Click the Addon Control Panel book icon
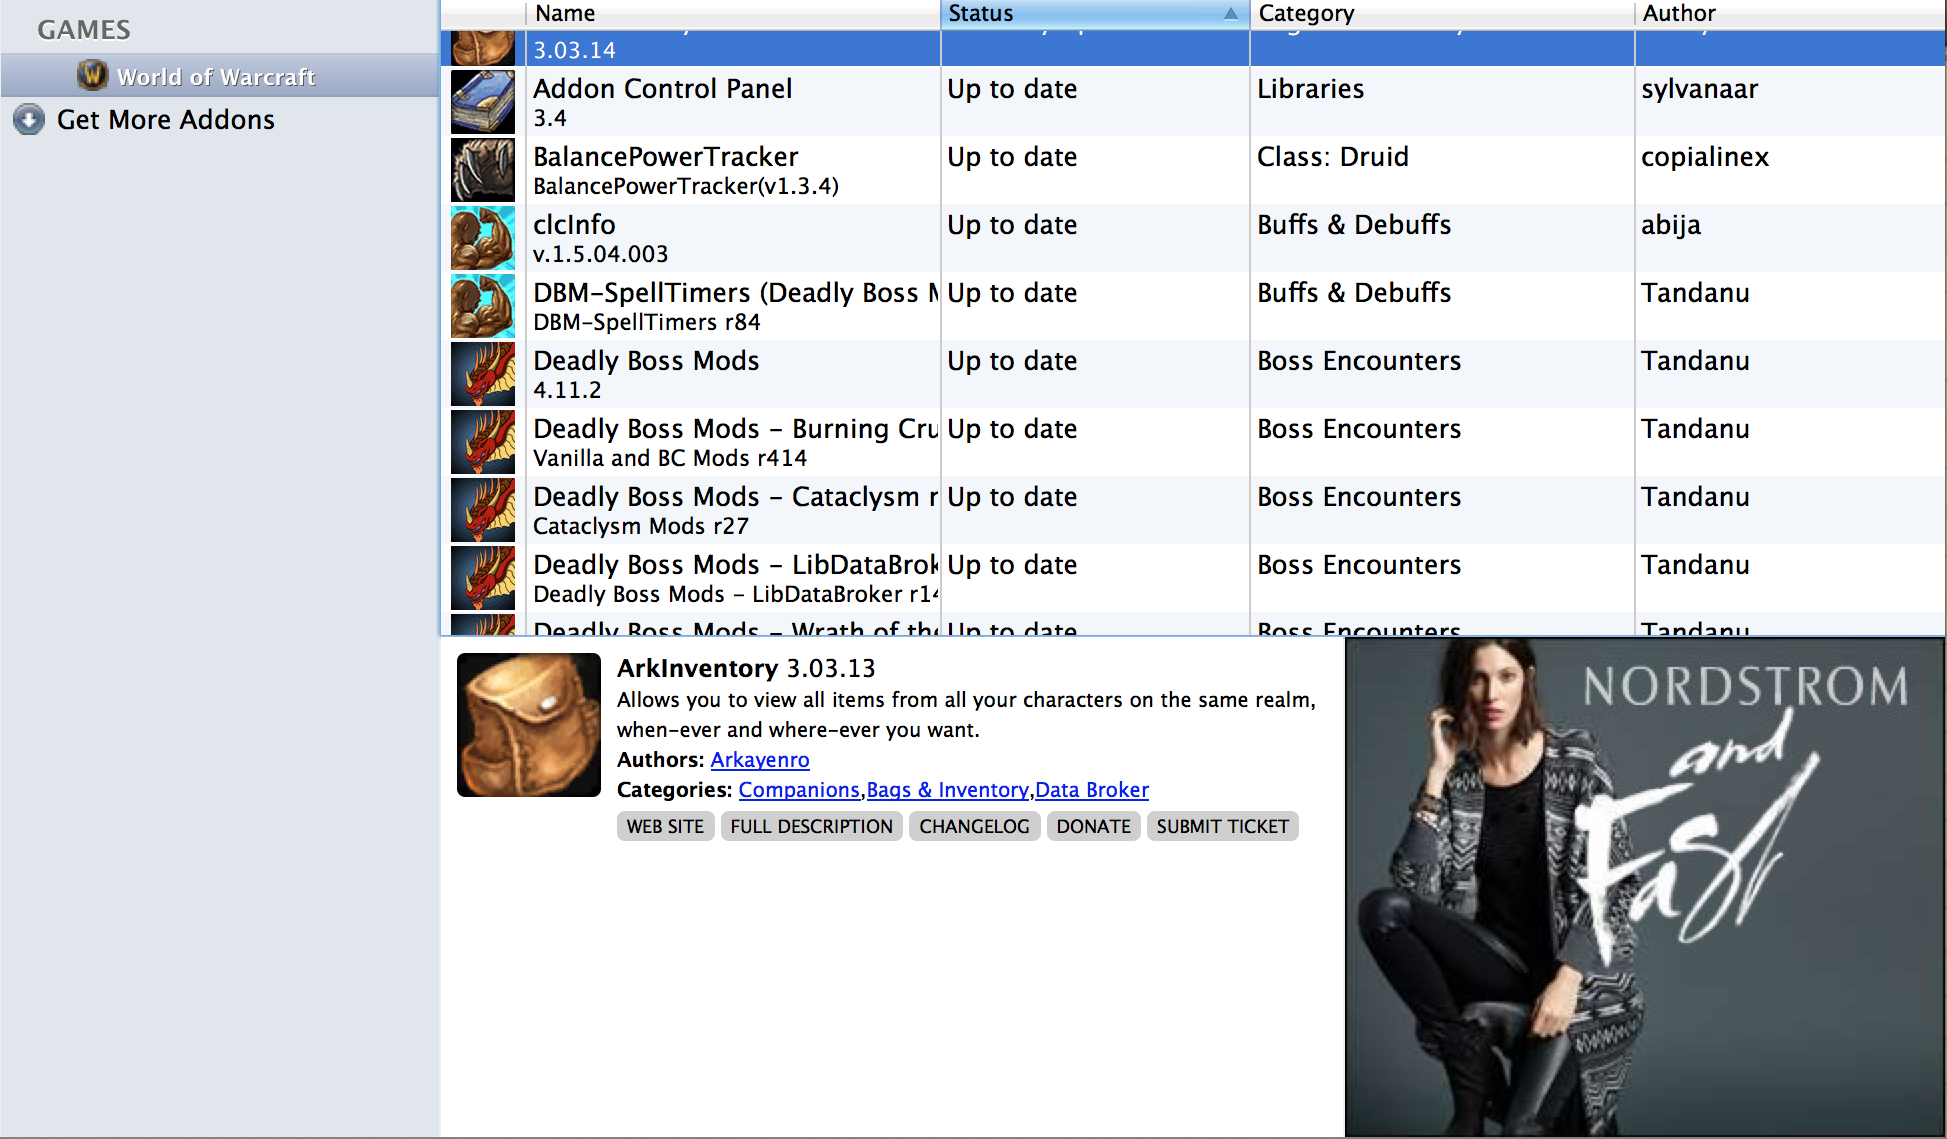 point(483,102)
